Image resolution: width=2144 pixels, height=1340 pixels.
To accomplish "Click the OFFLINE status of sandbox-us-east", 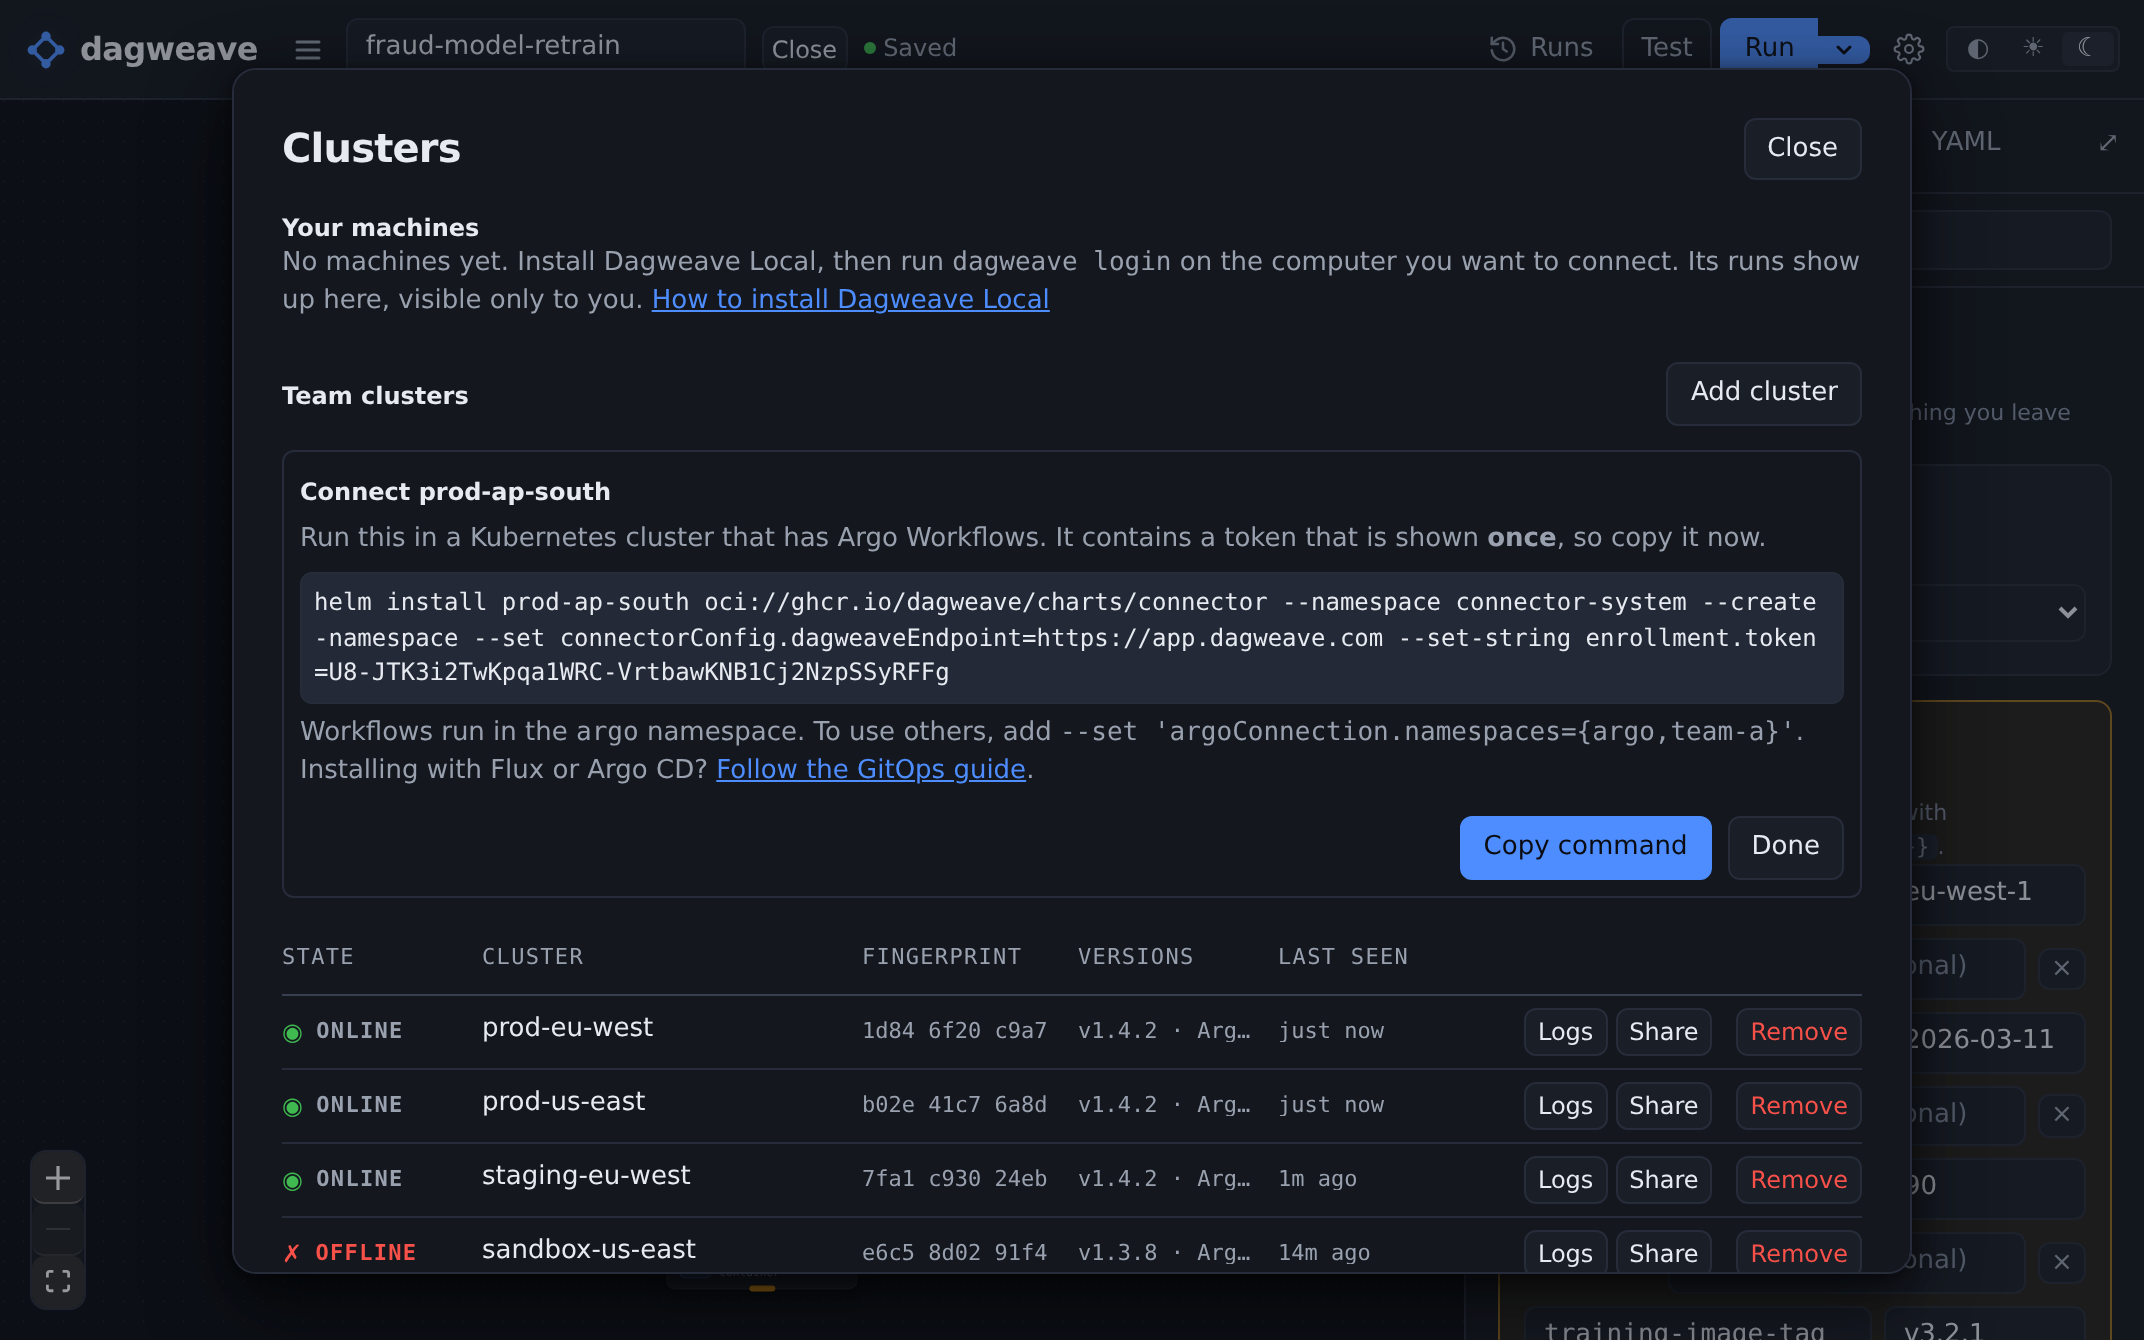I will [x=350, y=1253].
